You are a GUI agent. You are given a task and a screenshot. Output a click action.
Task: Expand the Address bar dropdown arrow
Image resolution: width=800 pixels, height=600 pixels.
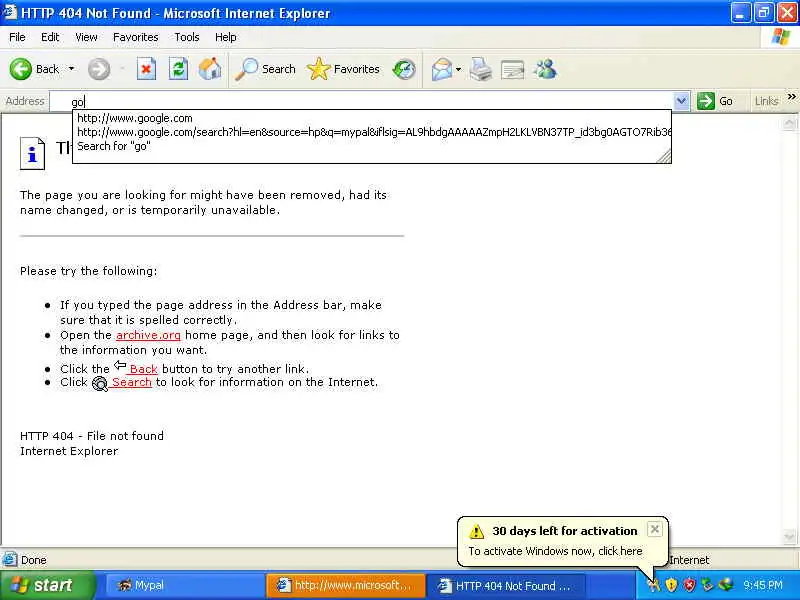pyautogui.click(x=681, y=101)
